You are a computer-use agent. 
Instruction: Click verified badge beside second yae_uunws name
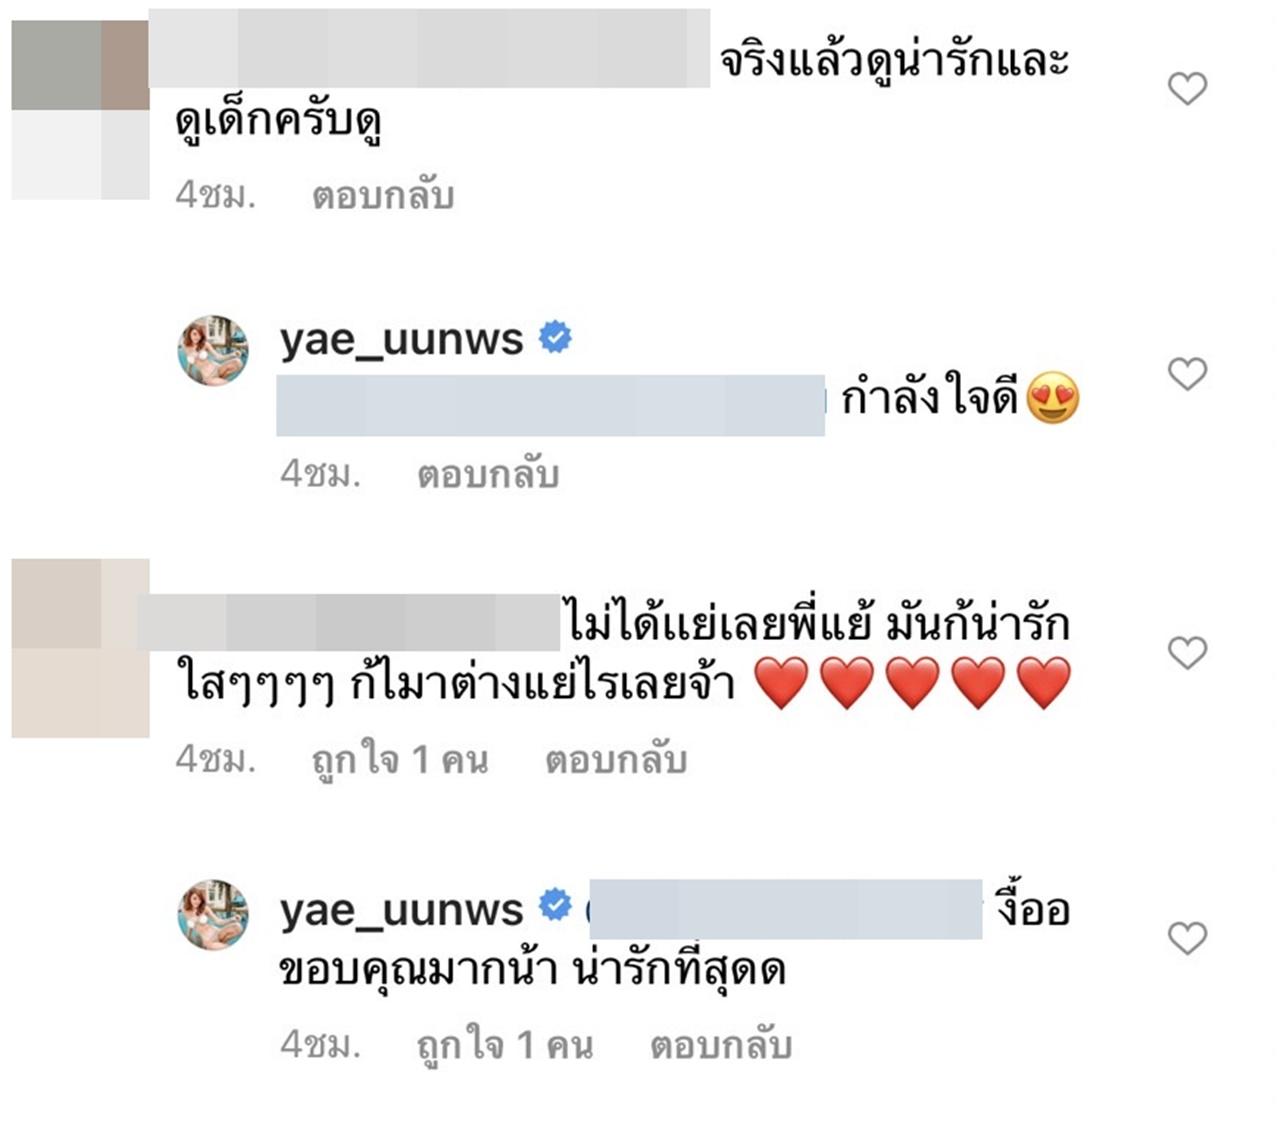pos(555,906)
